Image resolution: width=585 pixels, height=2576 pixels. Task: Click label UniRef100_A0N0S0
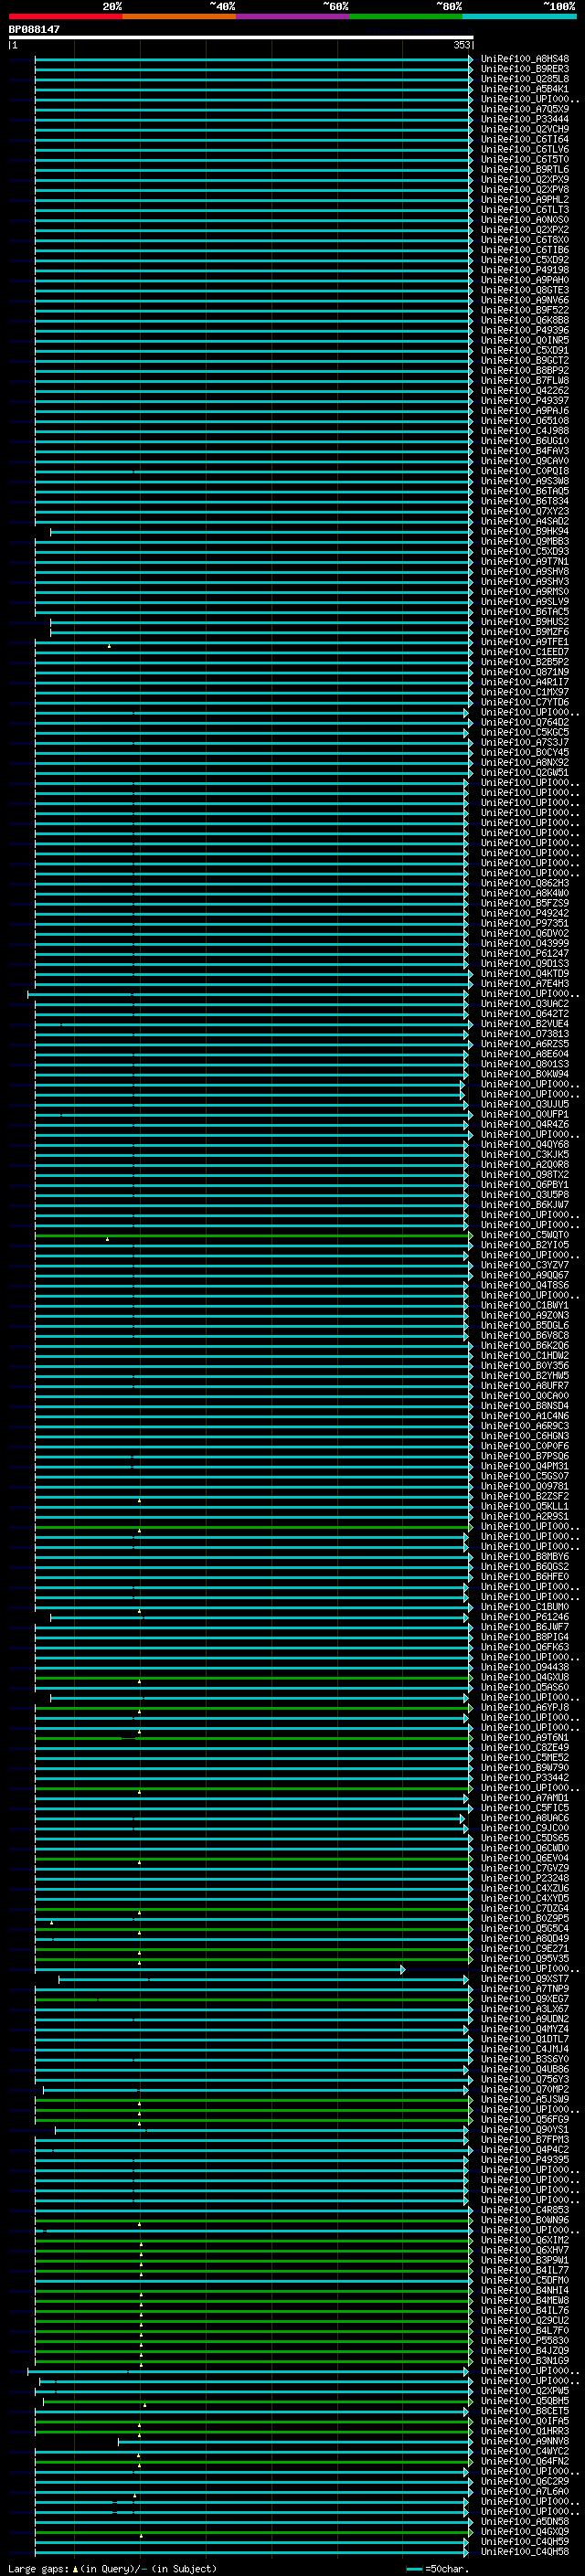(x=525, y=220)
